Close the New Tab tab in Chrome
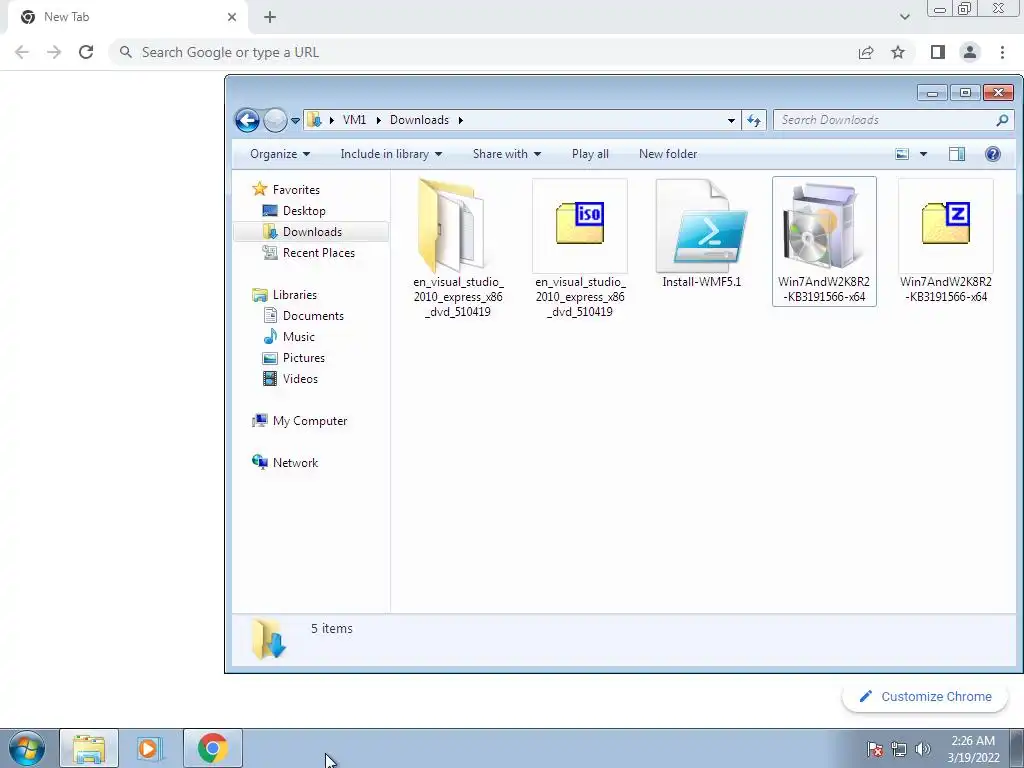Viewport: 1024px width, 768px height. point(232,17)
